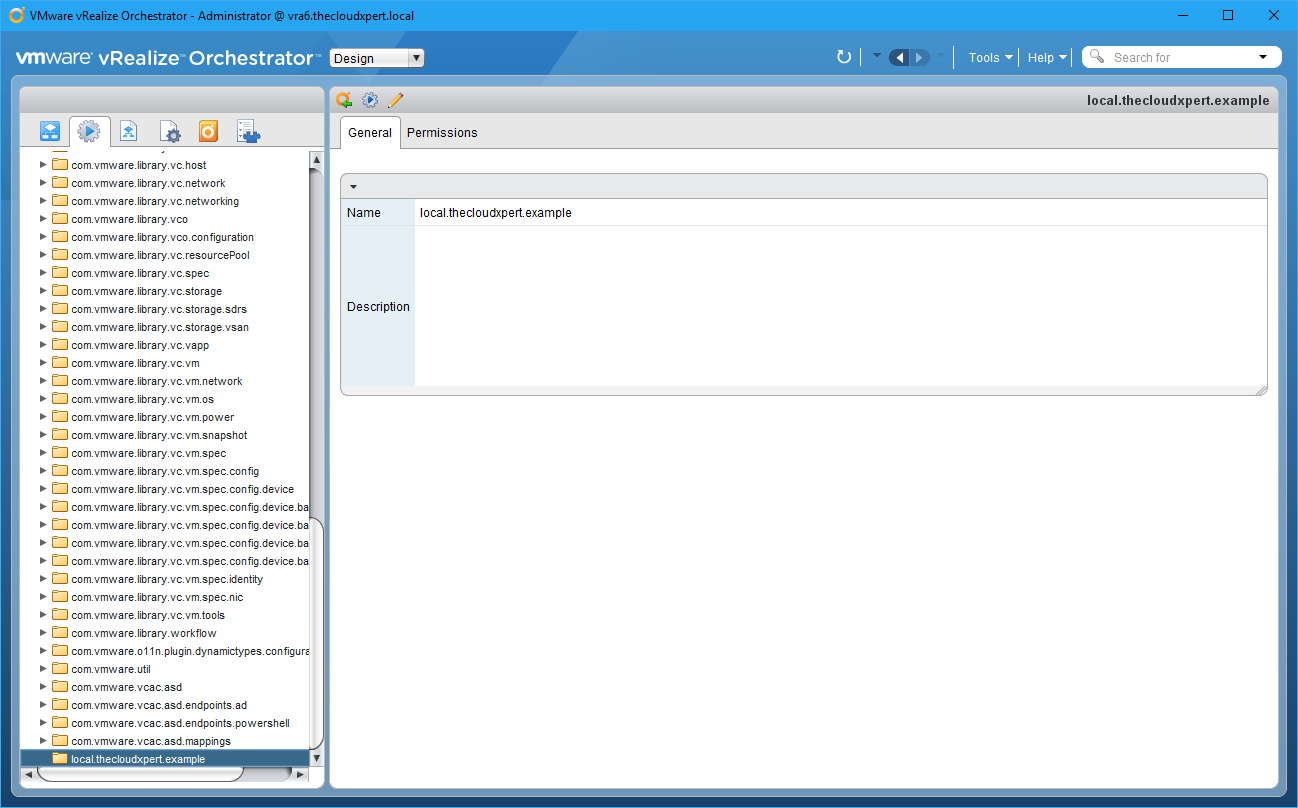This screenshot has width=1298, height=808.
Task: Open the Configurations view icon
Action: (170, 131)
